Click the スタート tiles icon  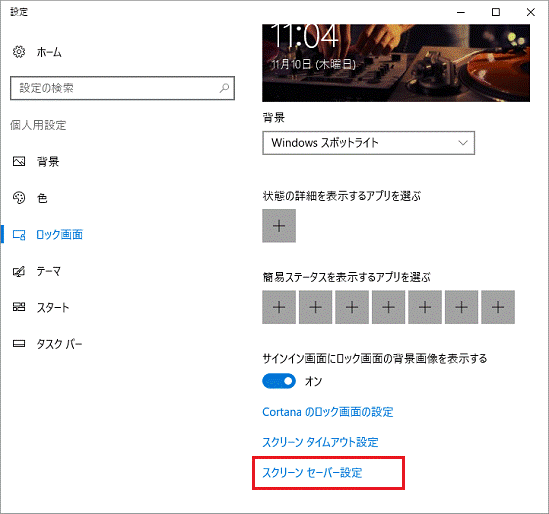pyautogui.click(x=19, y=307)
